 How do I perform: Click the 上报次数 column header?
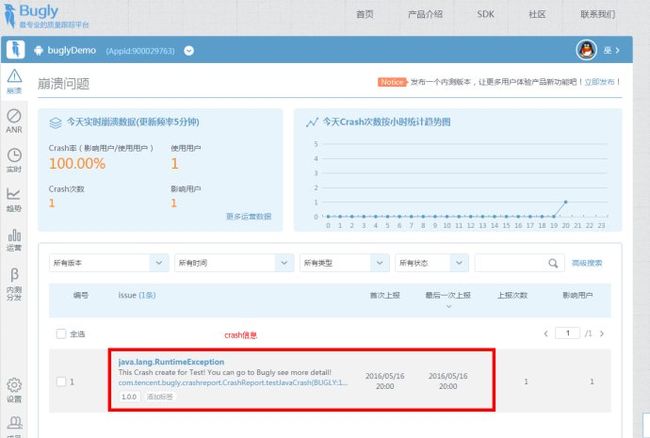click(x=513, y=295)
